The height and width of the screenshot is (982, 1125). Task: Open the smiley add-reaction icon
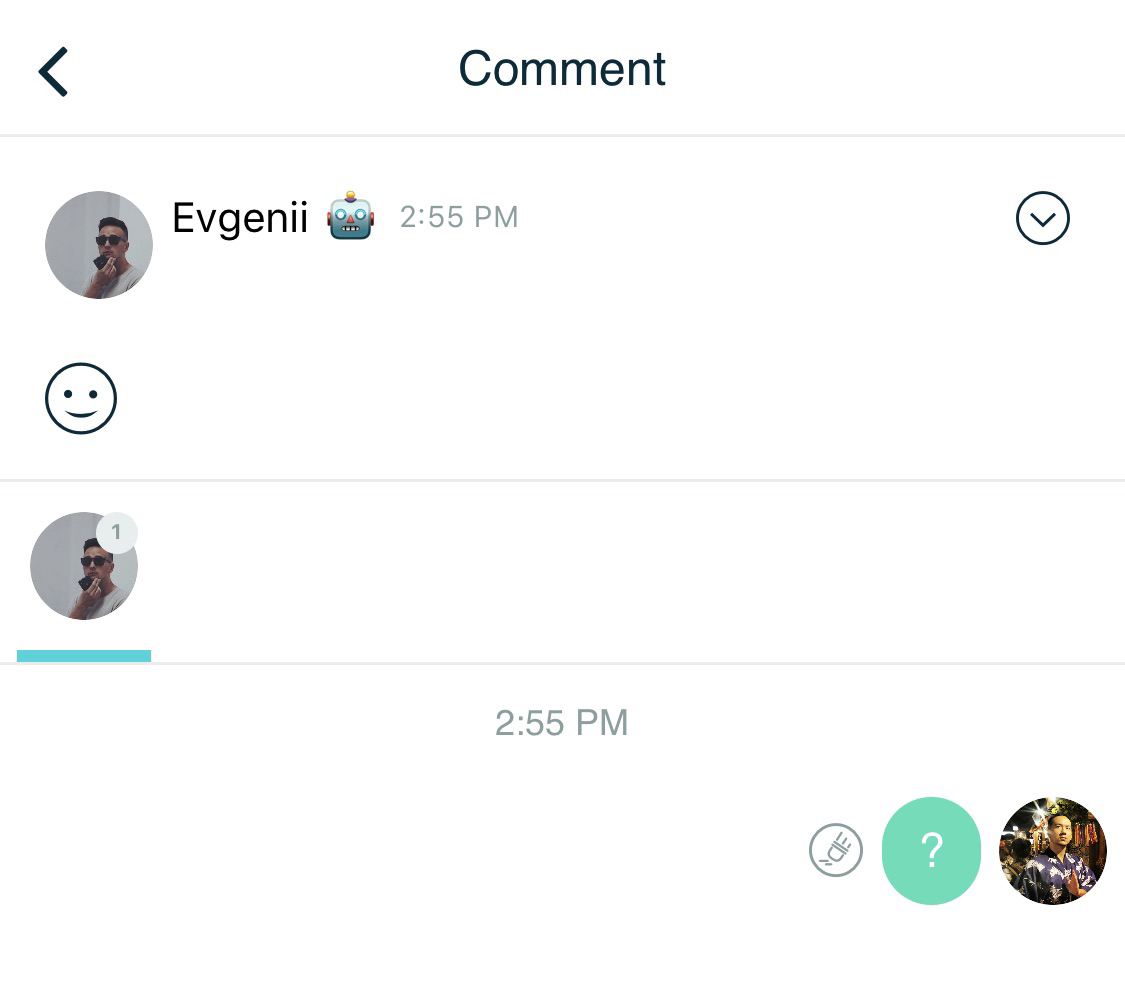(x=81, y=398)
